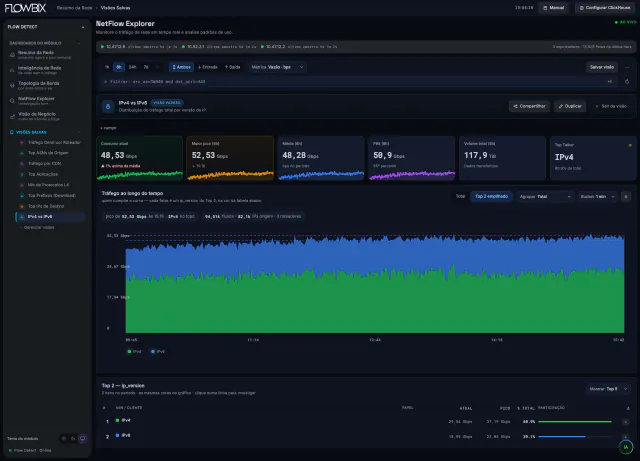Select the 1h time range
640x461 pixels.
click(x=107, y=67)
